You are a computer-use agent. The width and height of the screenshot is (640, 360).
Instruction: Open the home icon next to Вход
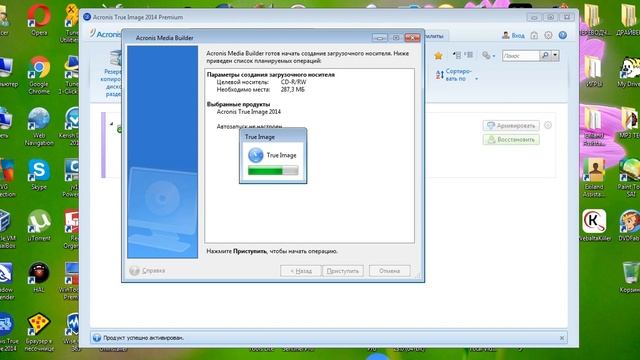pyautogui.click(x=534, y=36)
